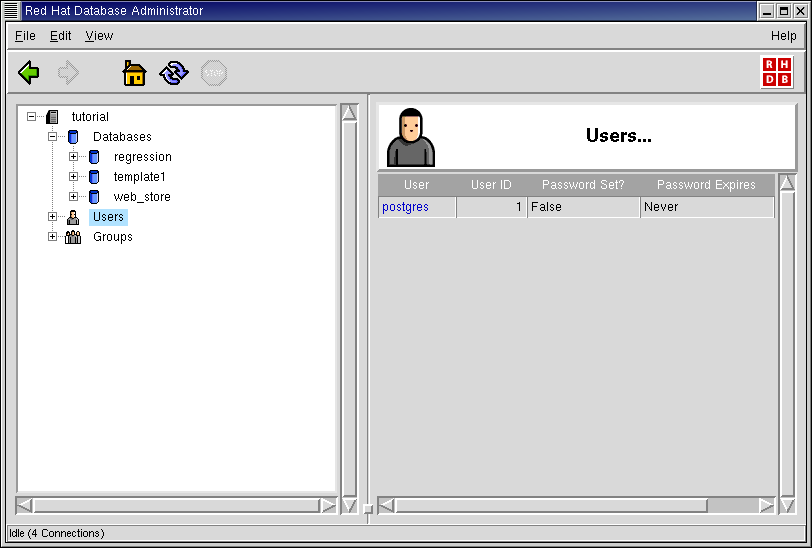
Task: Click the regression database icon
Action: (94, 156)
